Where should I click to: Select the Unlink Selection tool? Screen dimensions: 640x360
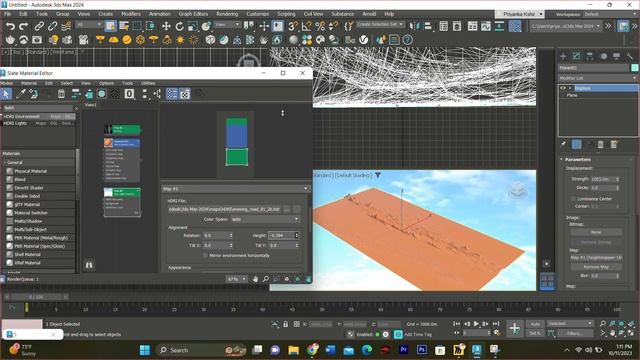pyautogui.click(x=52, y=27)
